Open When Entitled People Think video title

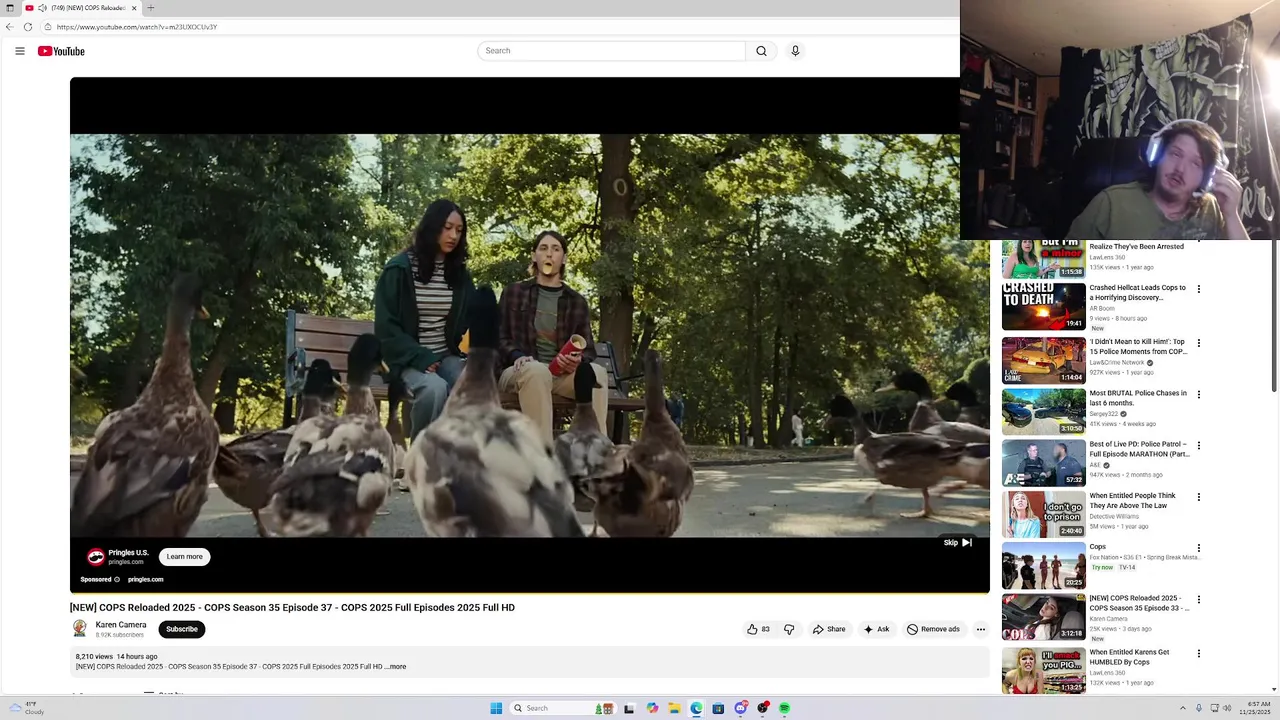(1133, 501)
